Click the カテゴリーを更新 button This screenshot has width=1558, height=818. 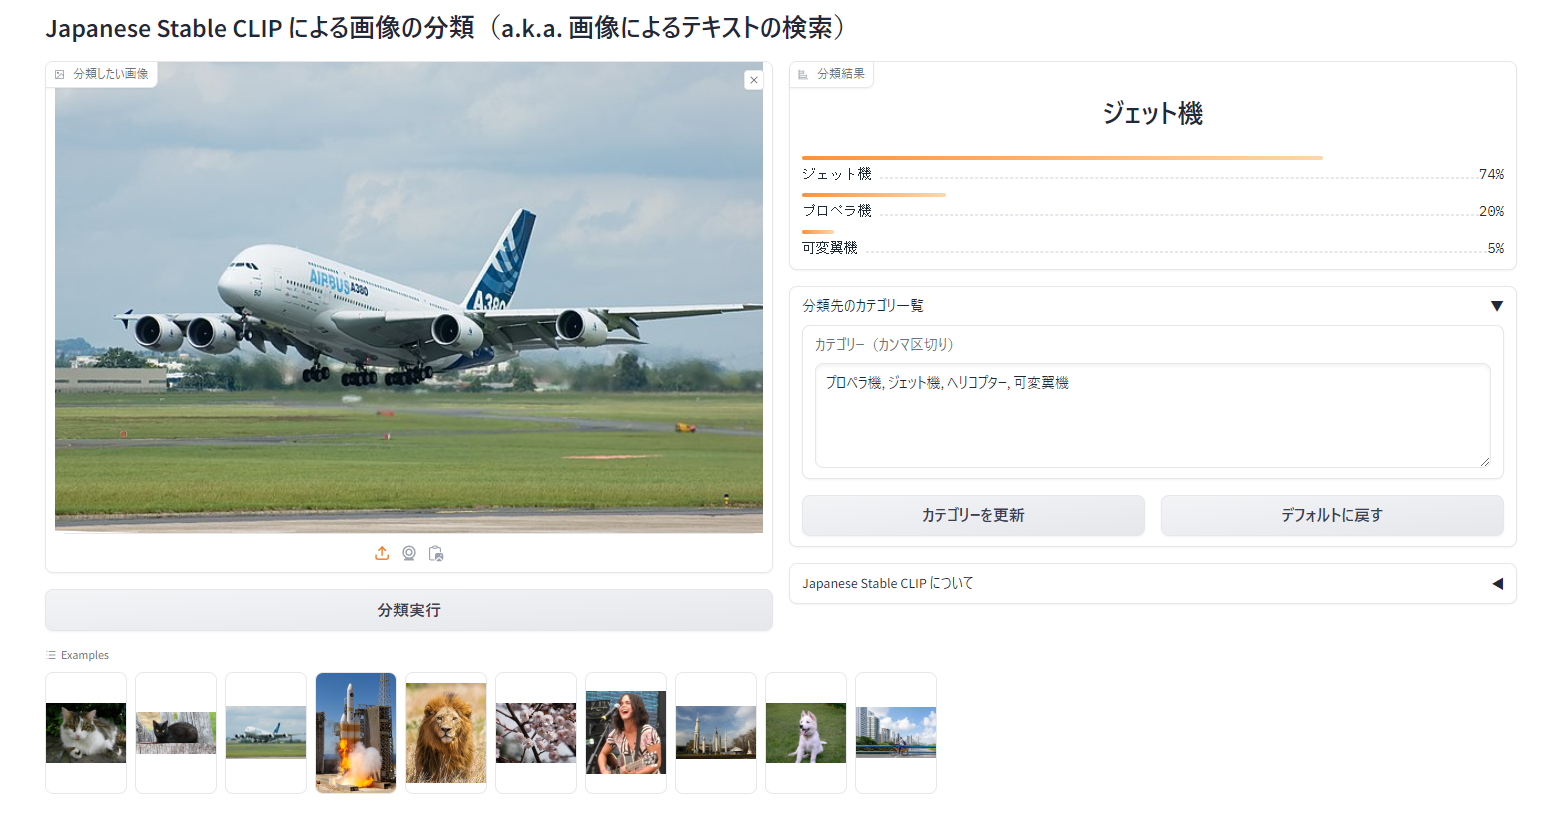click(x=973, y=515)
